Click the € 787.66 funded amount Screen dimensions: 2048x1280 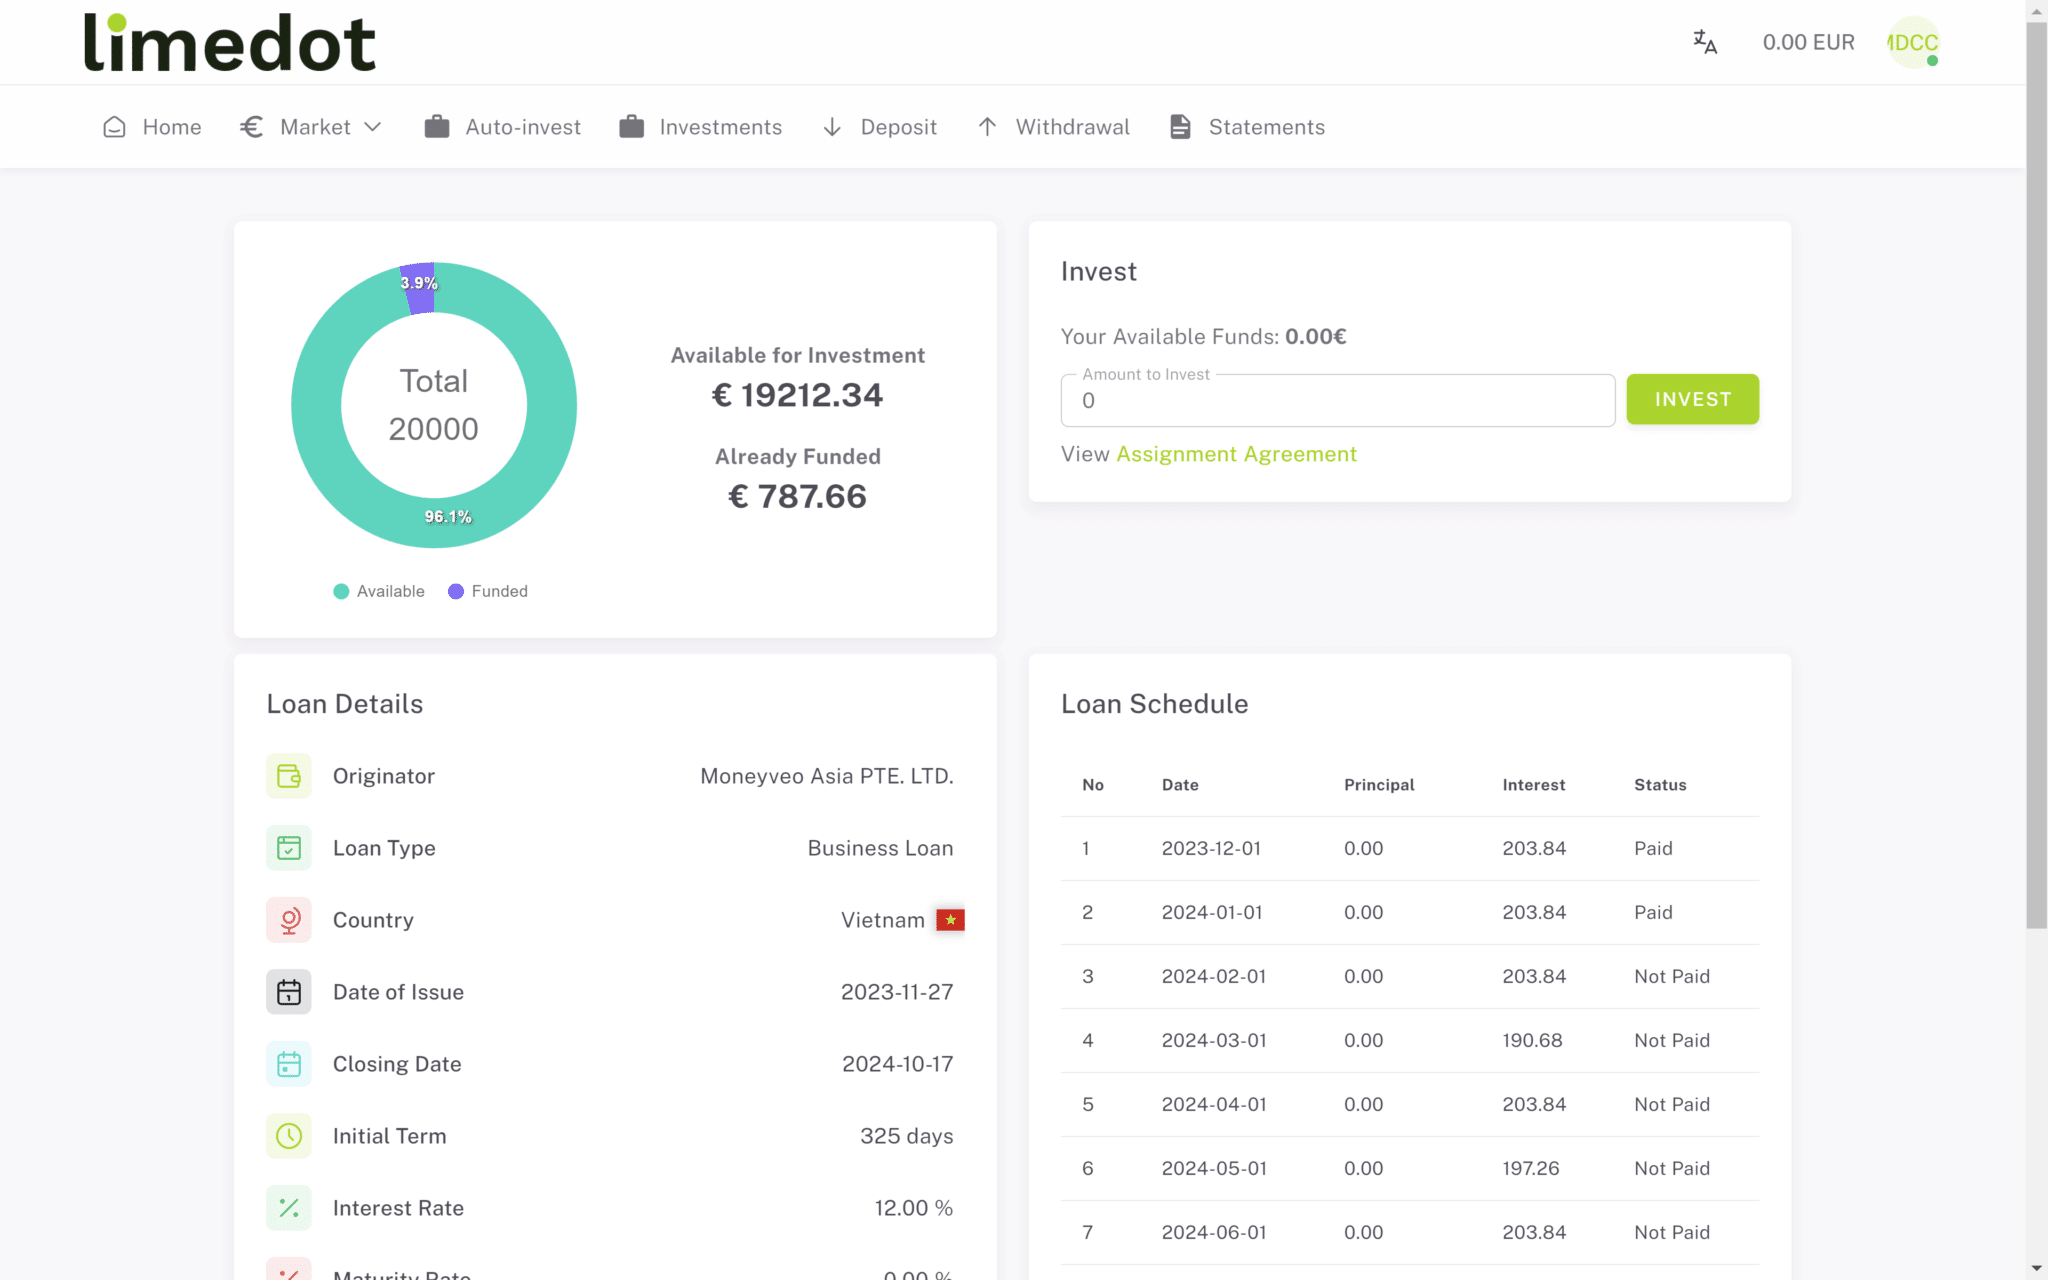[x=797, y=496]
